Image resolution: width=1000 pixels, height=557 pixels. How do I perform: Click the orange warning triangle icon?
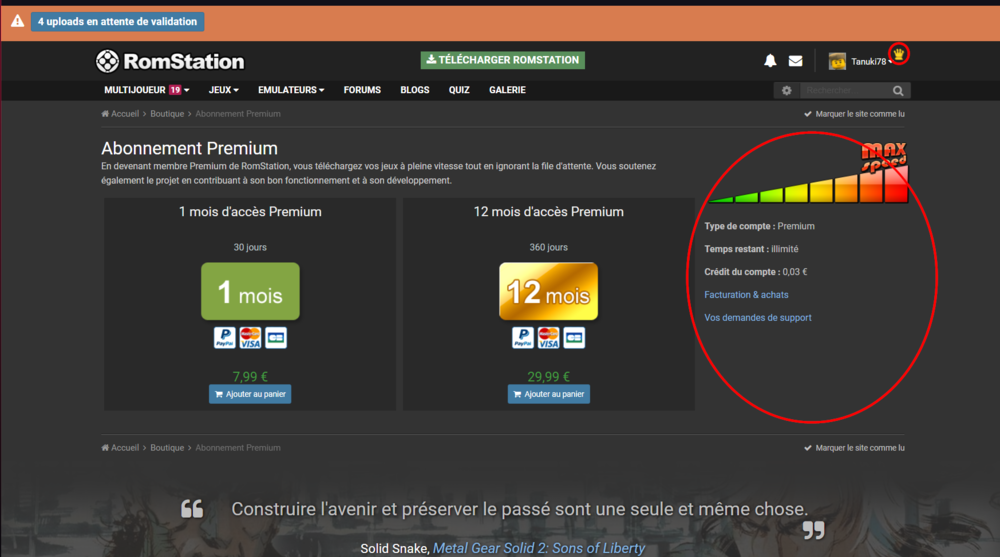(17, 21)
